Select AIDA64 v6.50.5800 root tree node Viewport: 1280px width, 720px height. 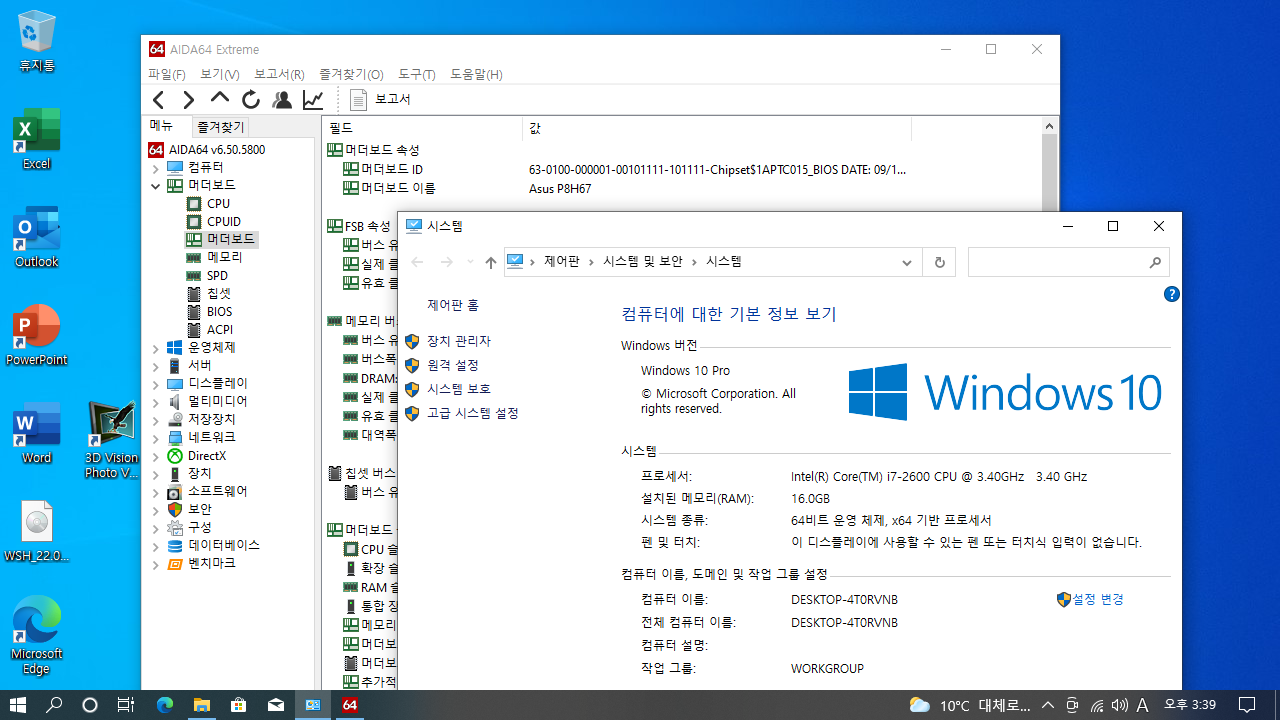tap(206, 149)
